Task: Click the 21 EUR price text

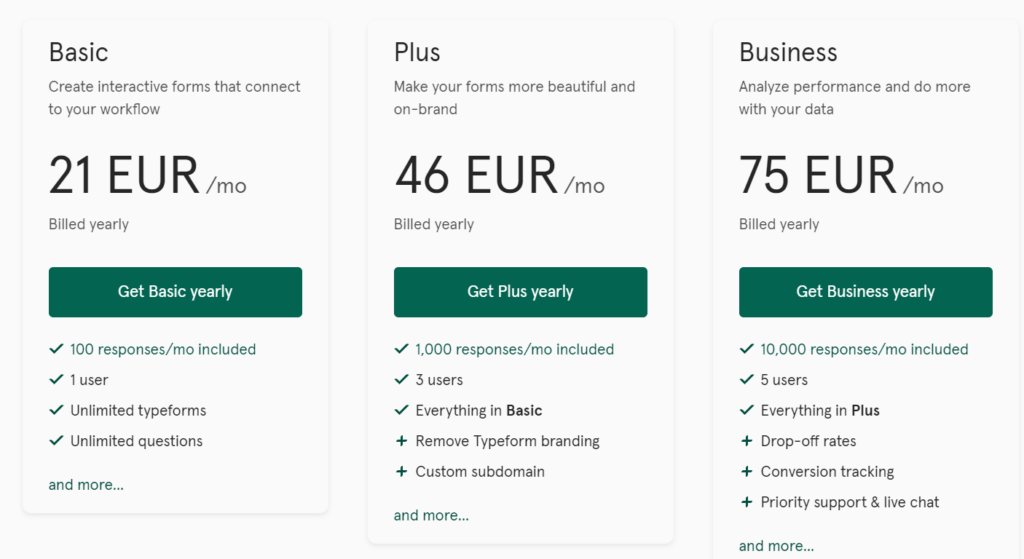Action: (124, 176)
